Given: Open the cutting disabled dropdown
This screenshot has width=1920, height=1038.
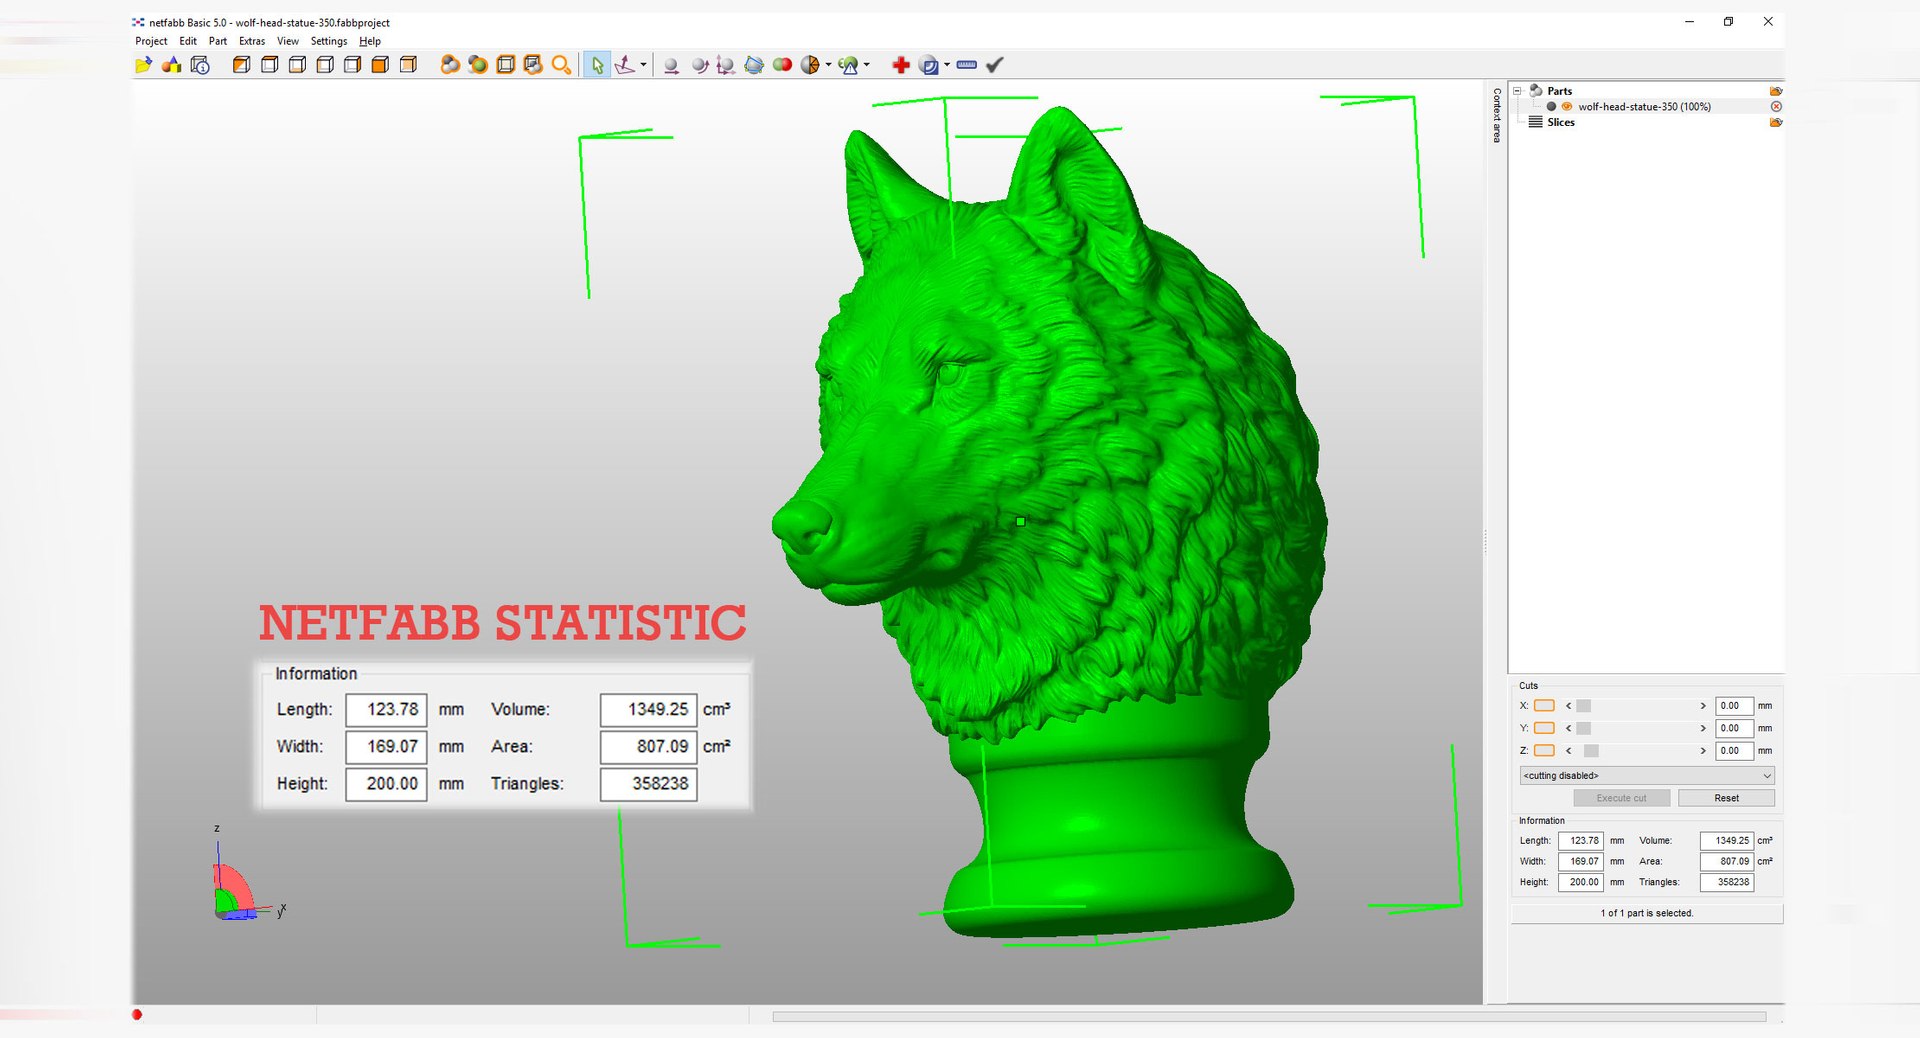Looking at the screenshot, I should coord(1647,775).
